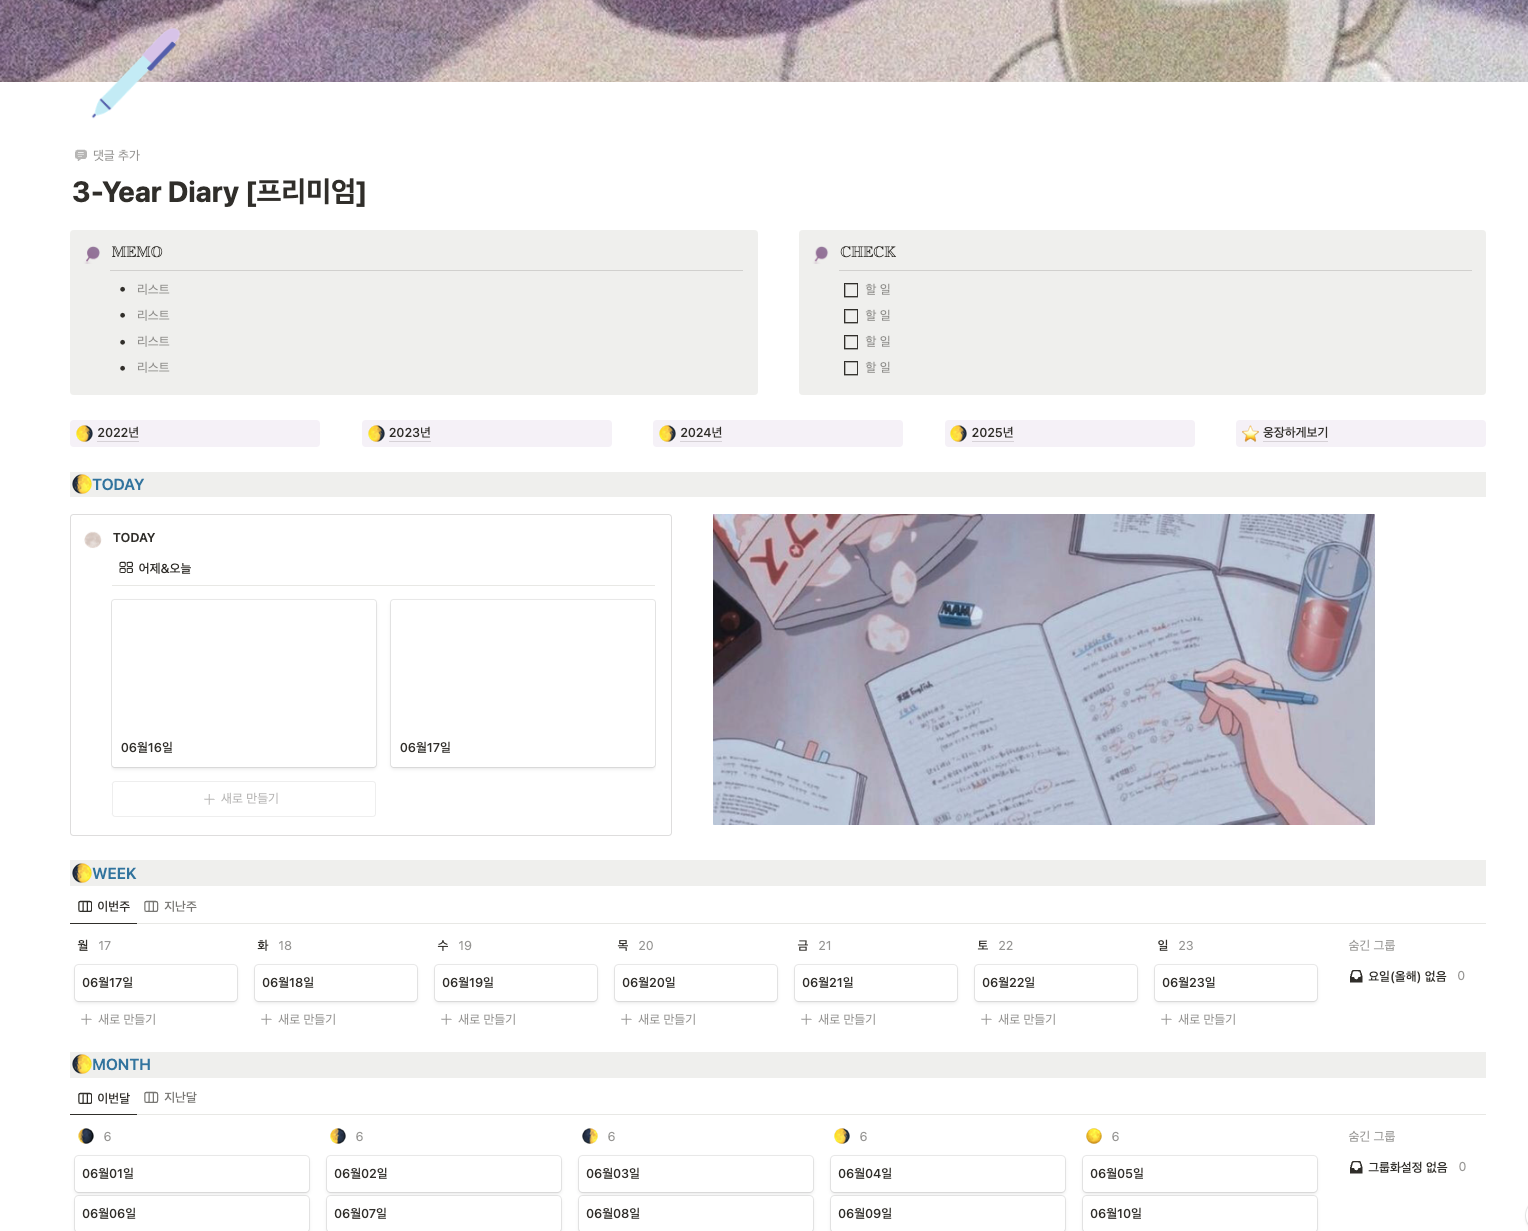Click the inbox icon beside 요일(올해) 없음
The width and height of the screenshot is (1528, 1231).
click(x=1356, y=976)
